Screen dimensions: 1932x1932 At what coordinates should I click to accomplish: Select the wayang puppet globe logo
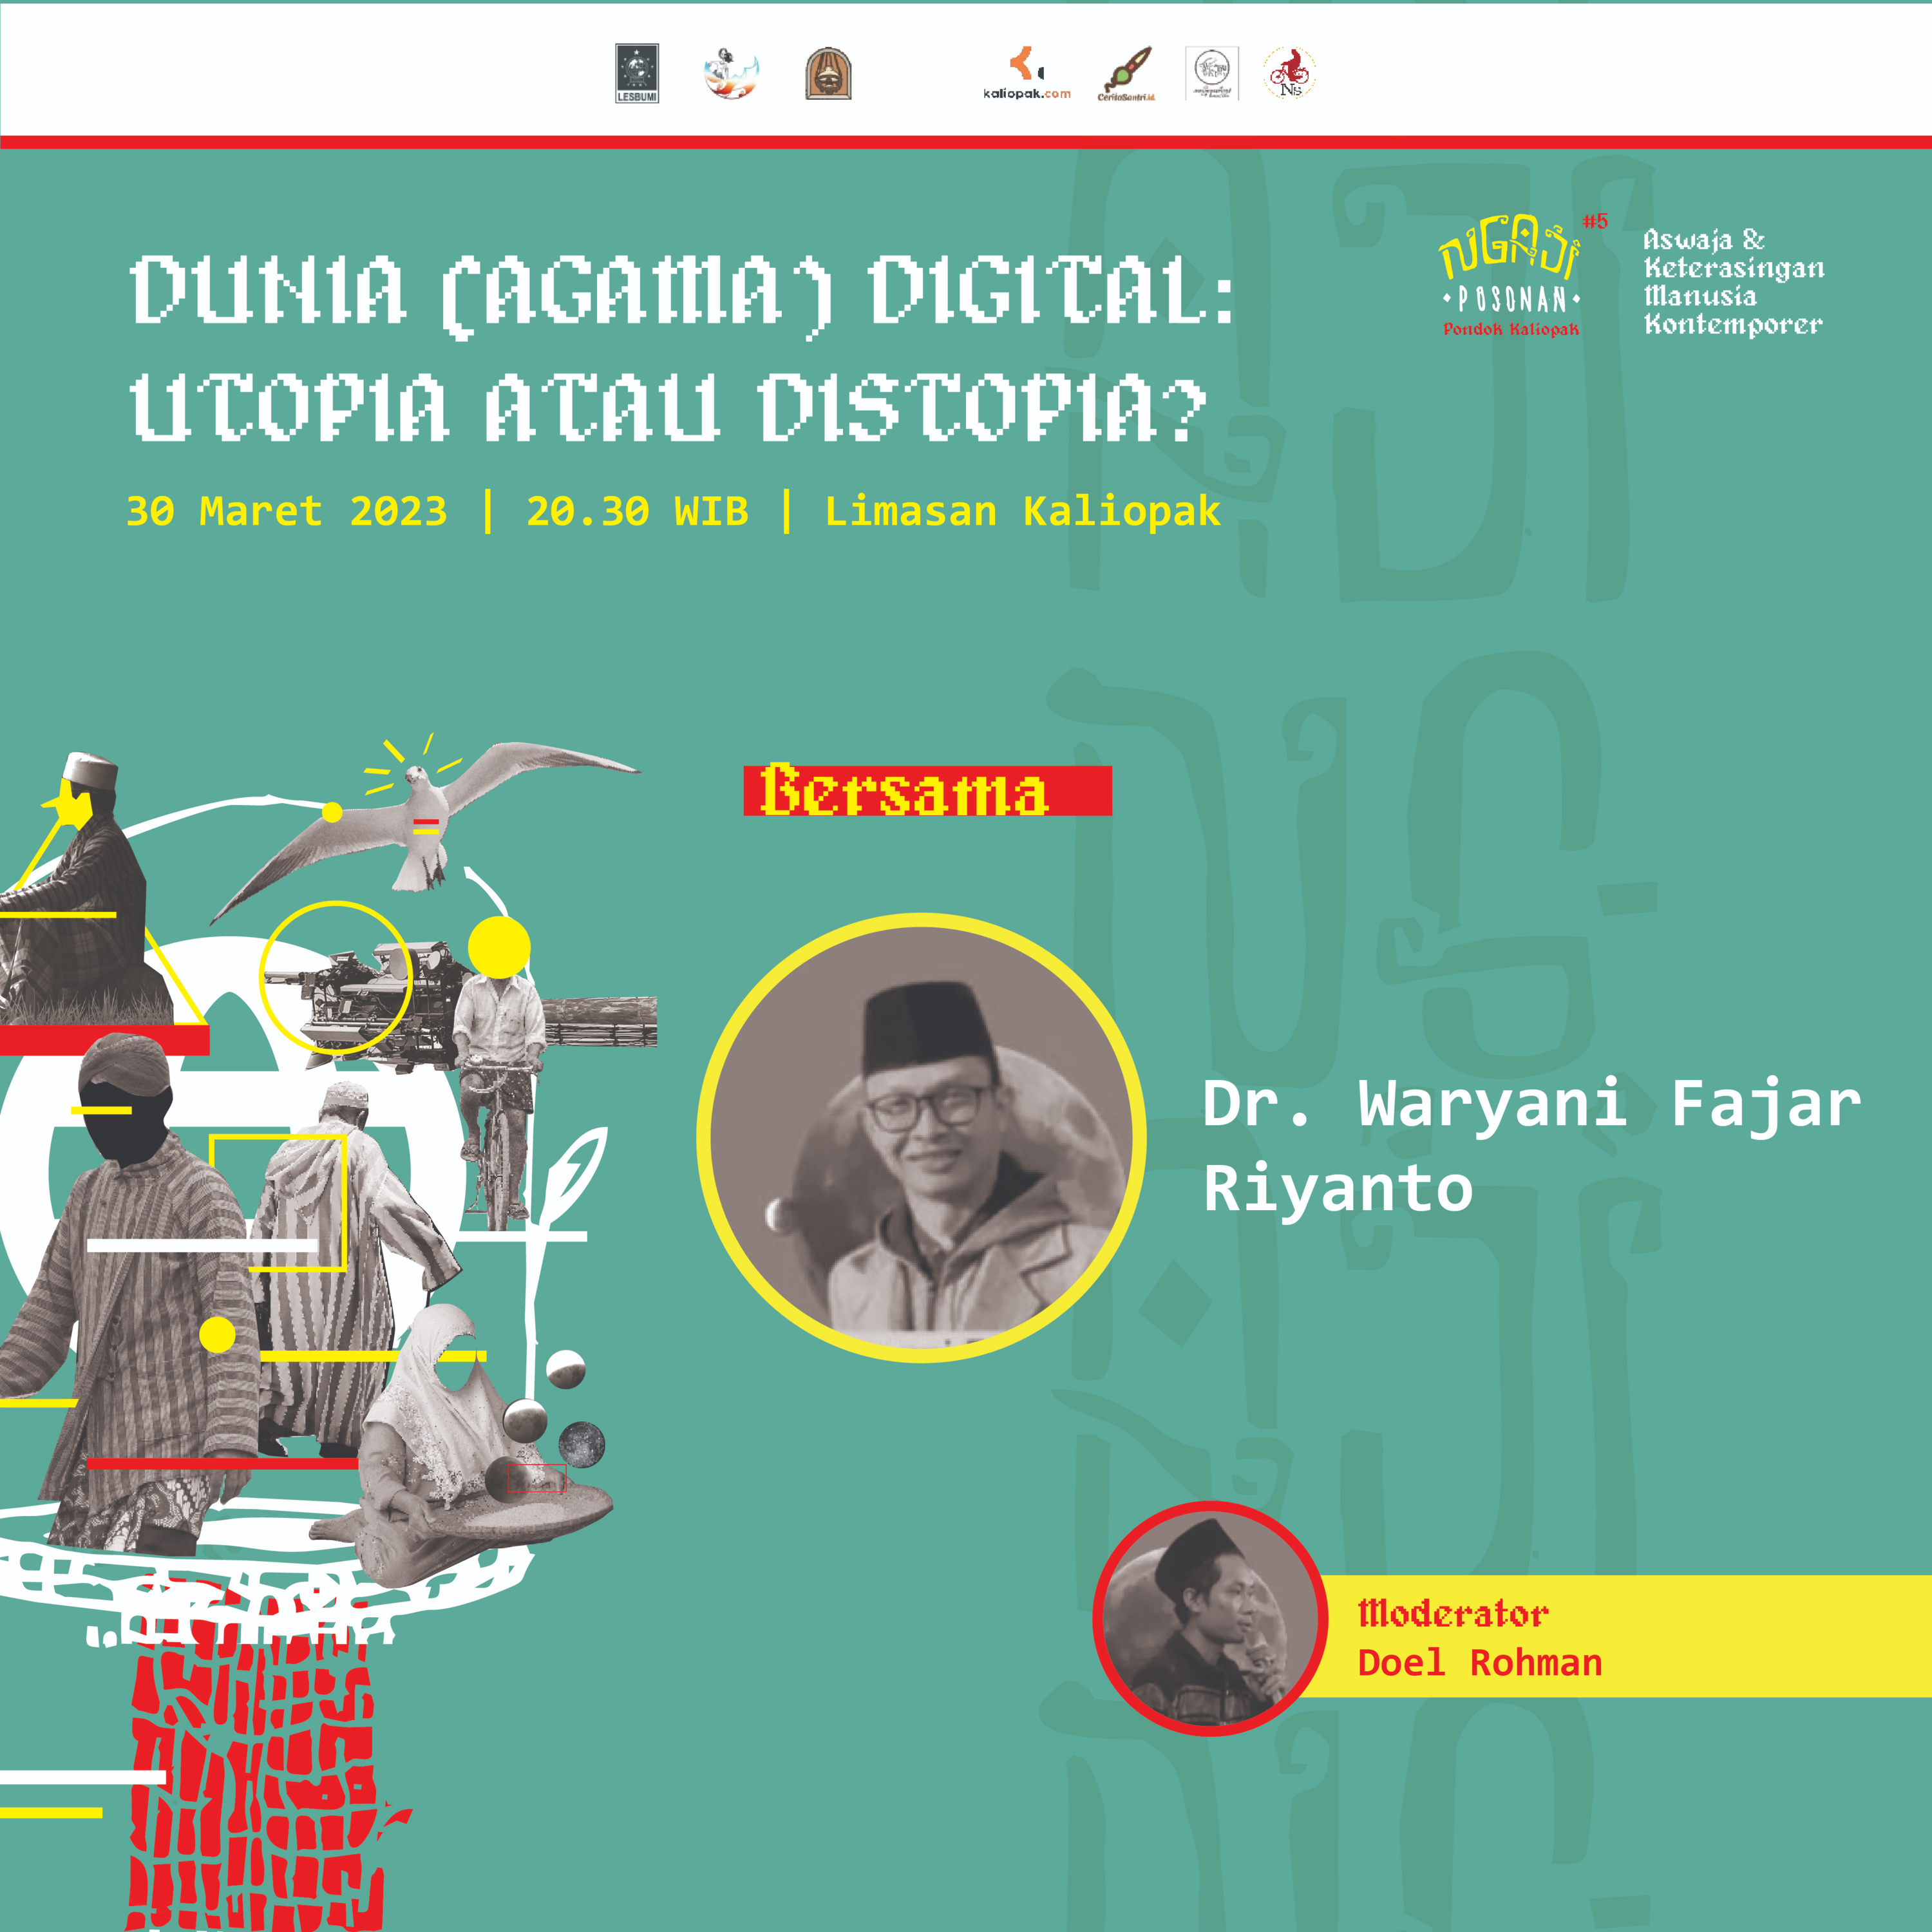coord(731,74)
